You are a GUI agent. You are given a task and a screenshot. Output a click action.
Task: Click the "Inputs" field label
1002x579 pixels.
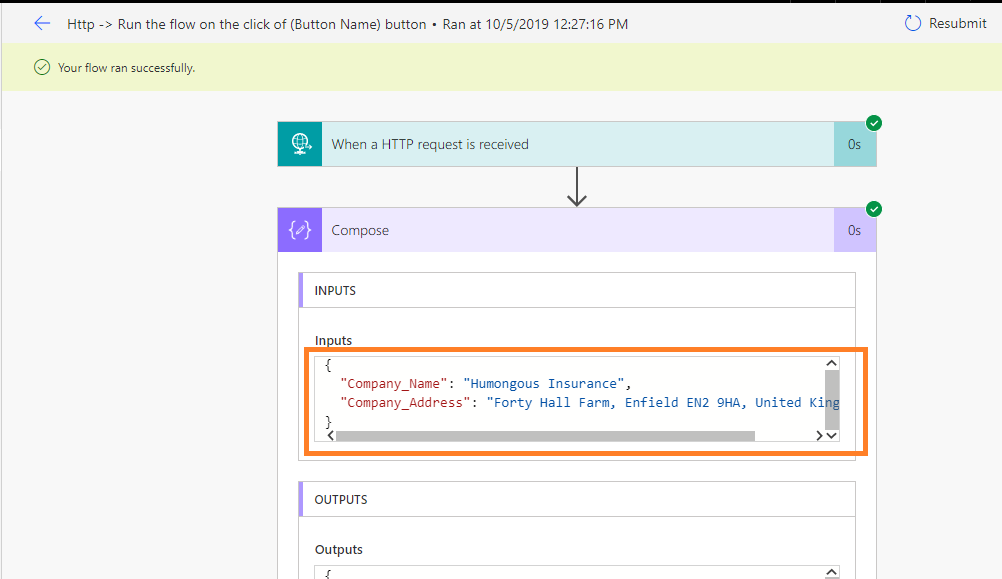(333, 341)
